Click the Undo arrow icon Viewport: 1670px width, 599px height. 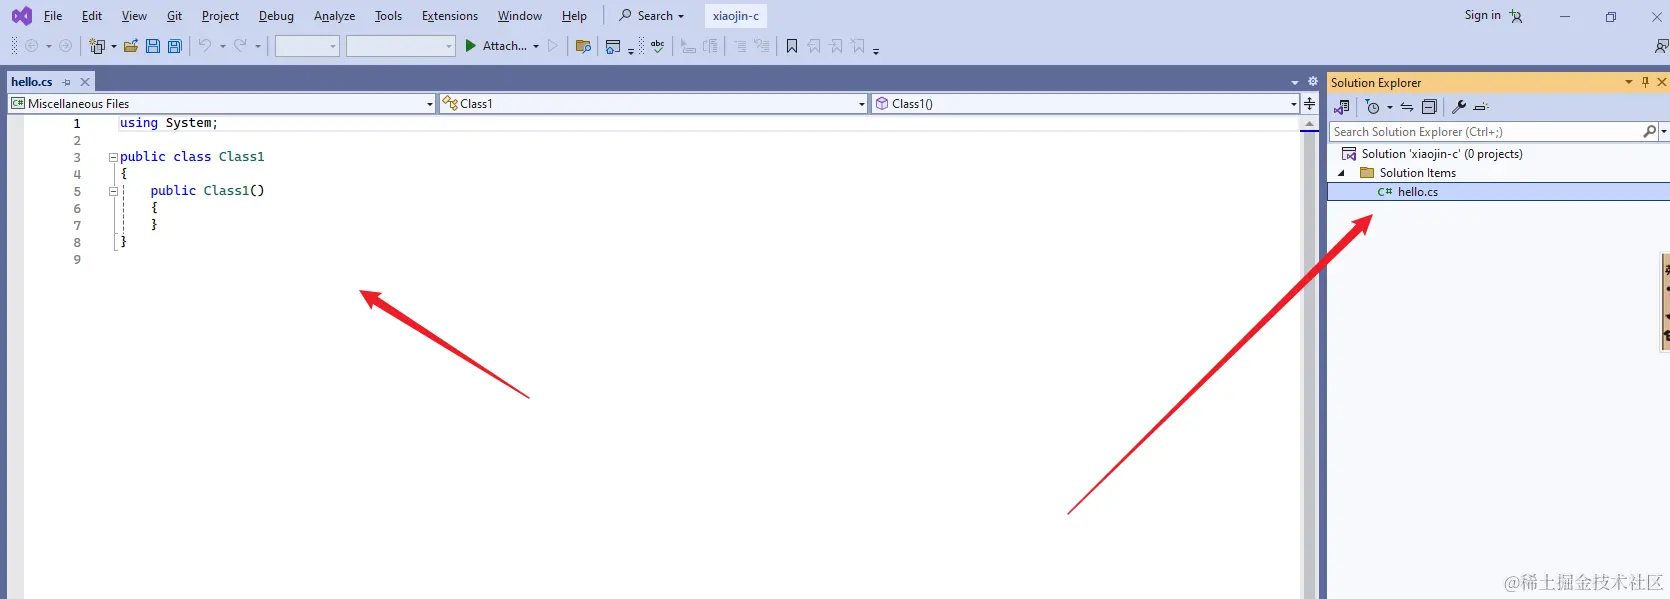205,46
